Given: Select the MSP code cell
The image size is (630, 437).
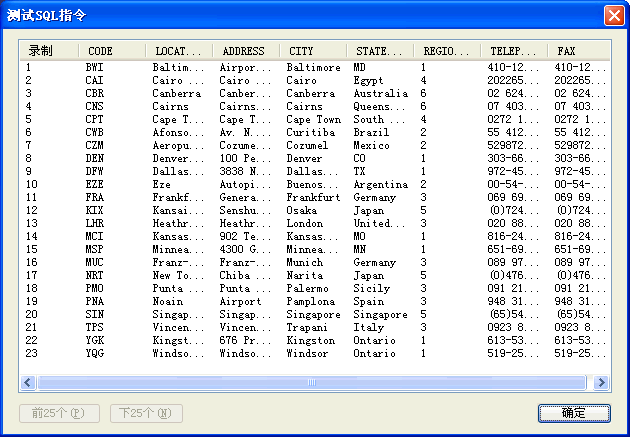Looking at the screenshot, I should 94,249.
